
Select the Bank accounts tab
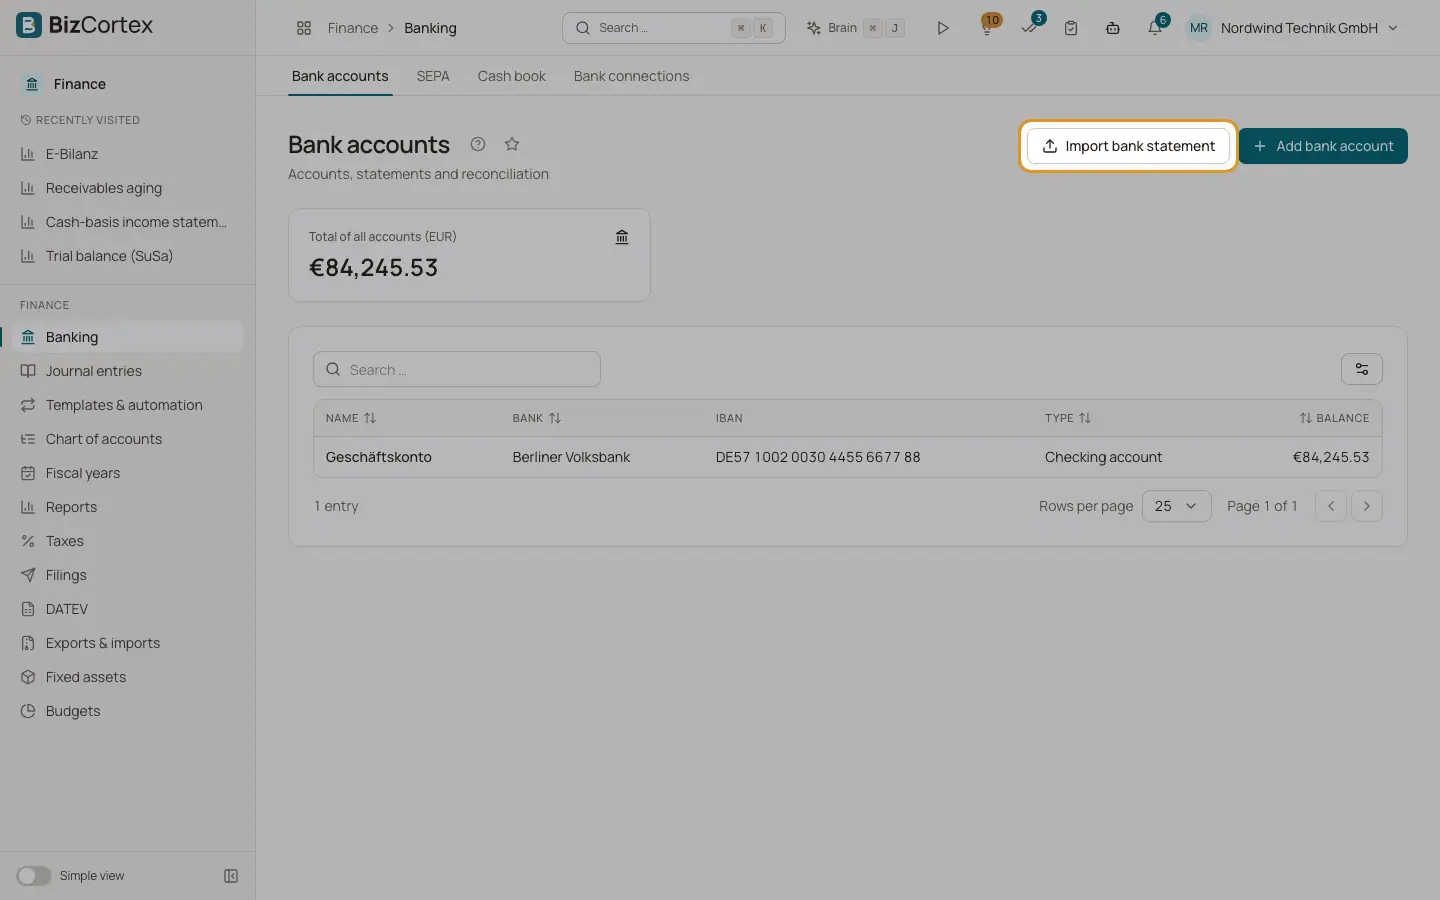click(x=340, y=76)
